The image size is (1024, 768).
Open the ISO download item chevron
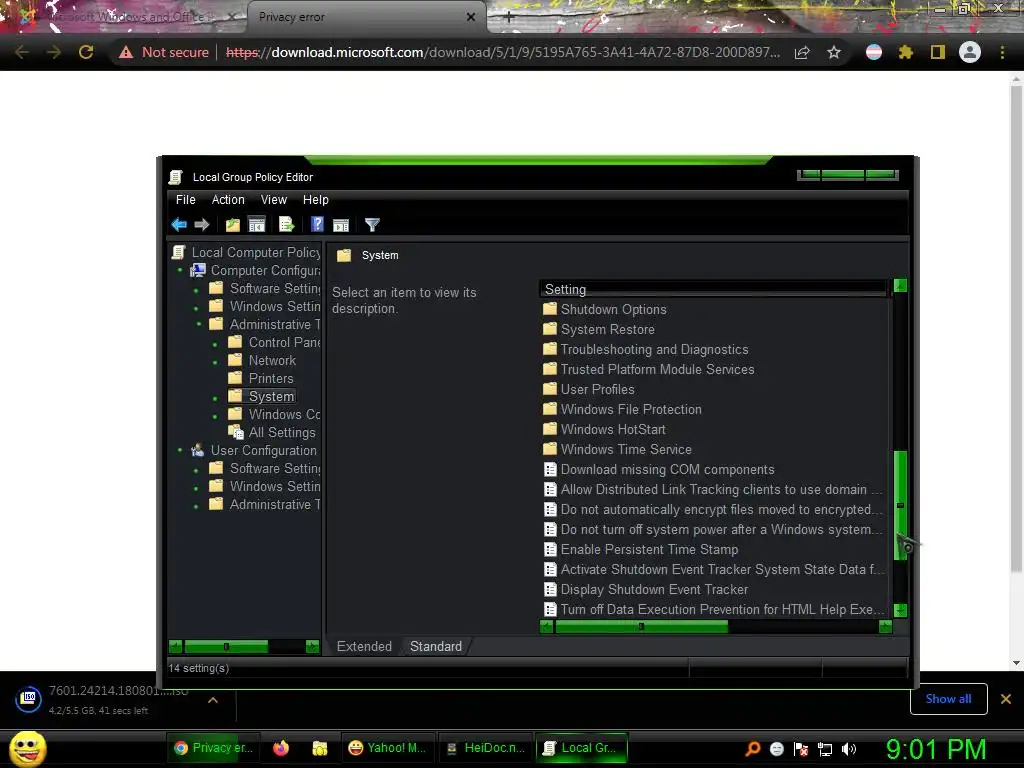[213, 700]
